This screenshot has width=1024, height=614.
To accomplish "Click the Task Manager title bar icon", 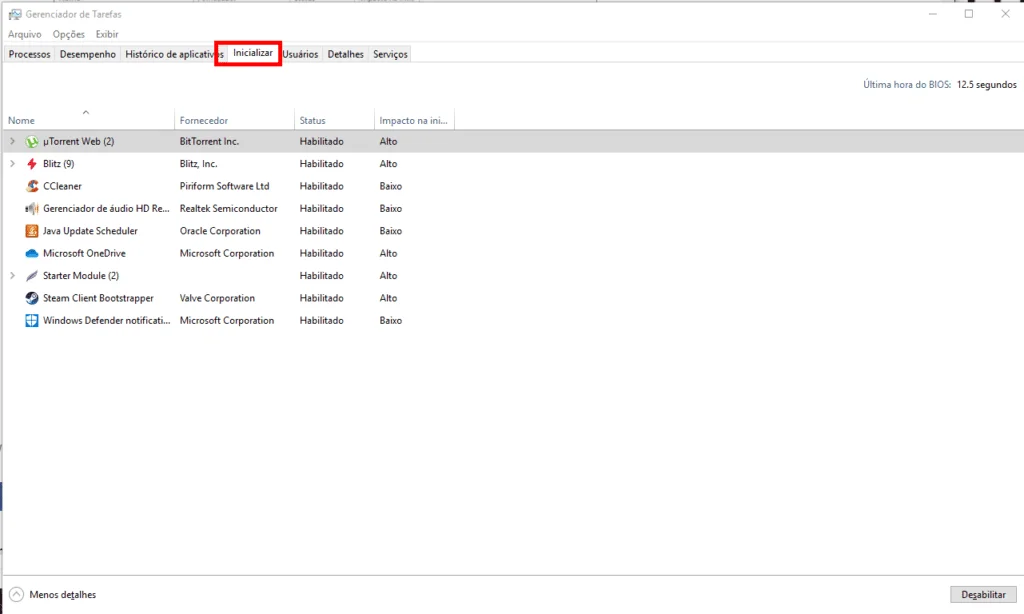I will point(14,14).
